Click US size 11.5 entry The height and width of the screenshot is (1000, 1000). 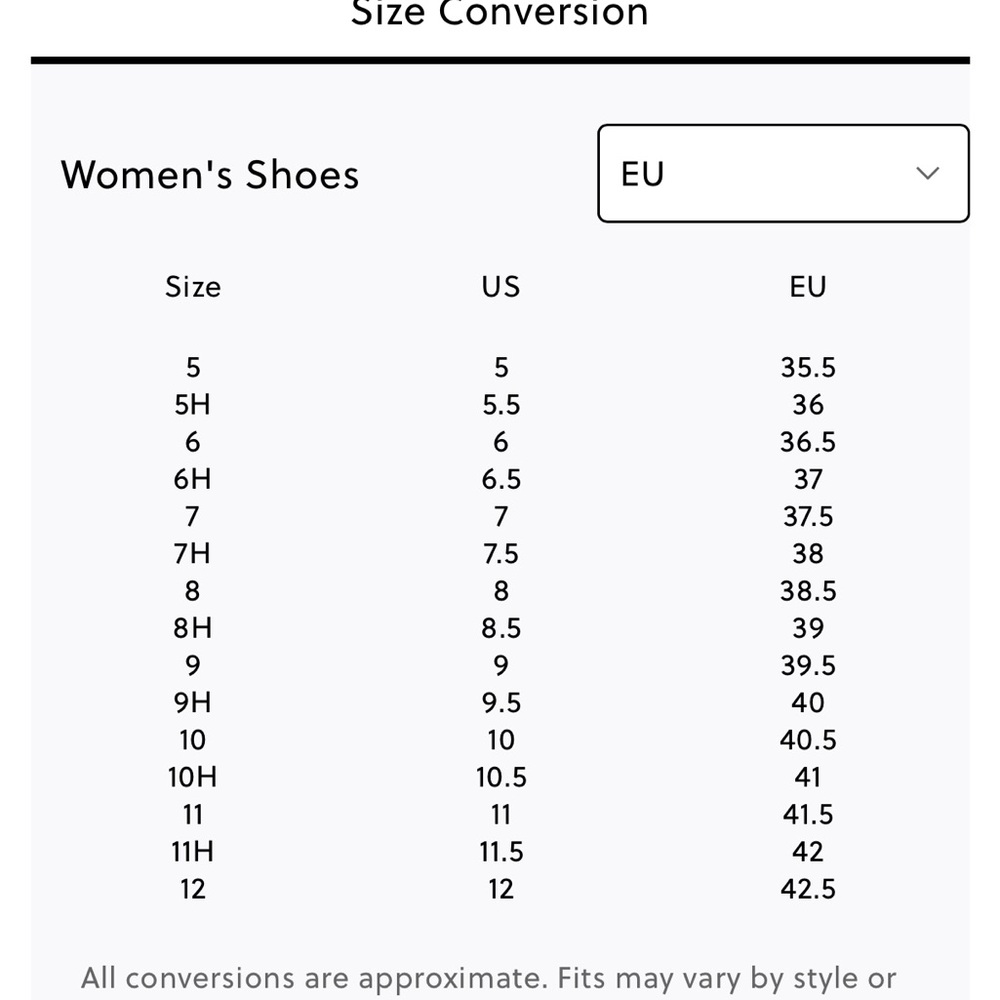[501, 852]
